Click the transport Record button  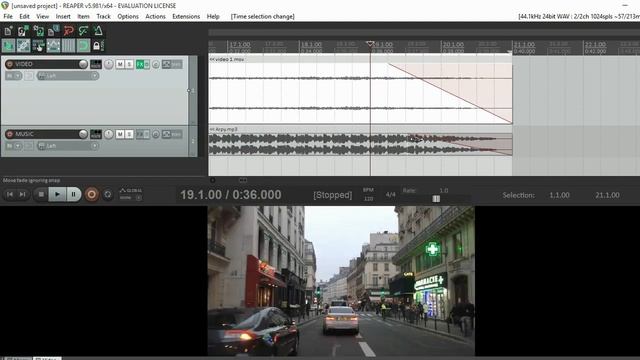click(x=91, y=194)
